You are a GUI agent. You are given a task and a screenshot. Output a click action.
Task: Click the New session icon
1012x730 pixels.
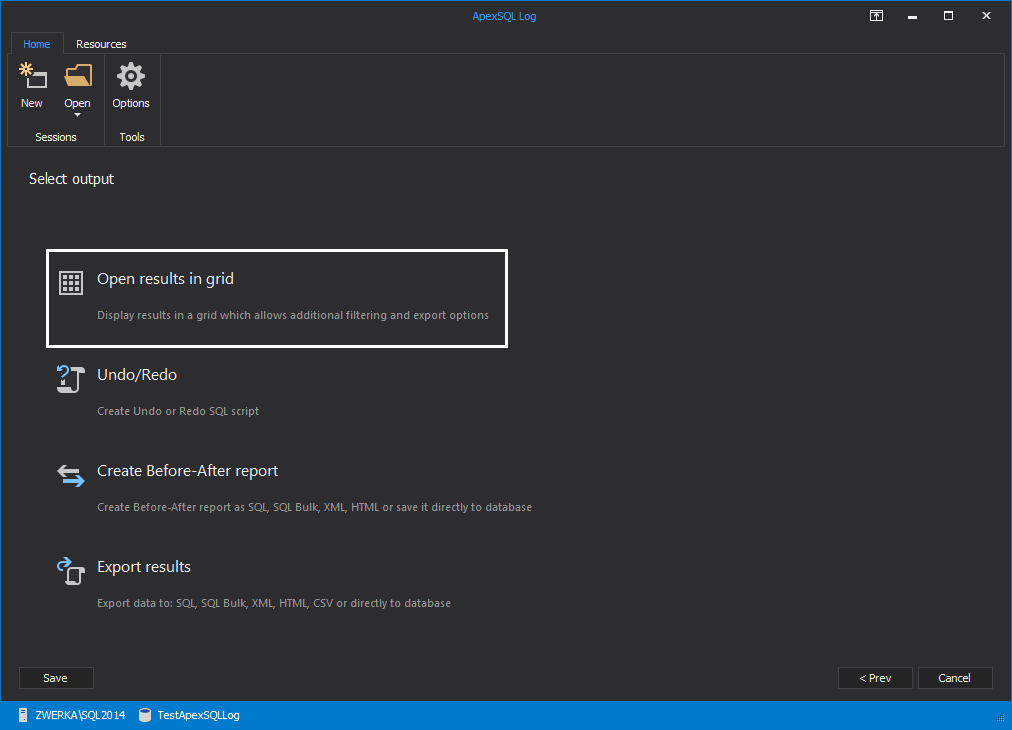pyautogui.click(x=32, y=77)
